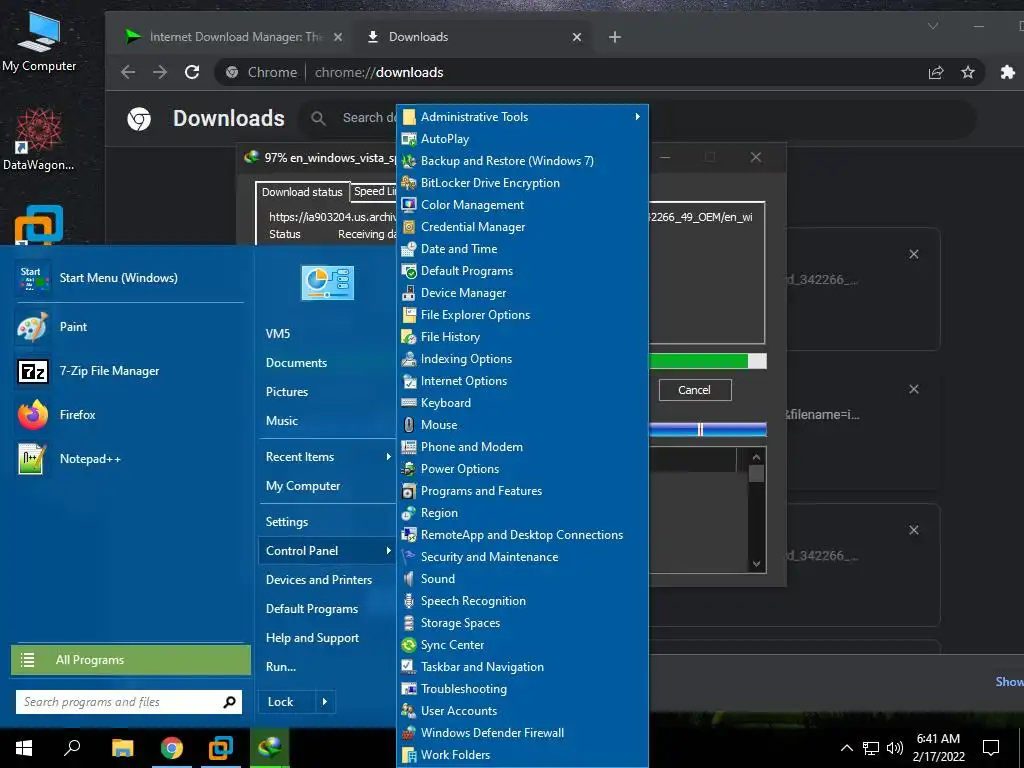1024x768 pixels.
Task: Click the BitLocker Drive Encryption icon
Action: coord(409,183)
